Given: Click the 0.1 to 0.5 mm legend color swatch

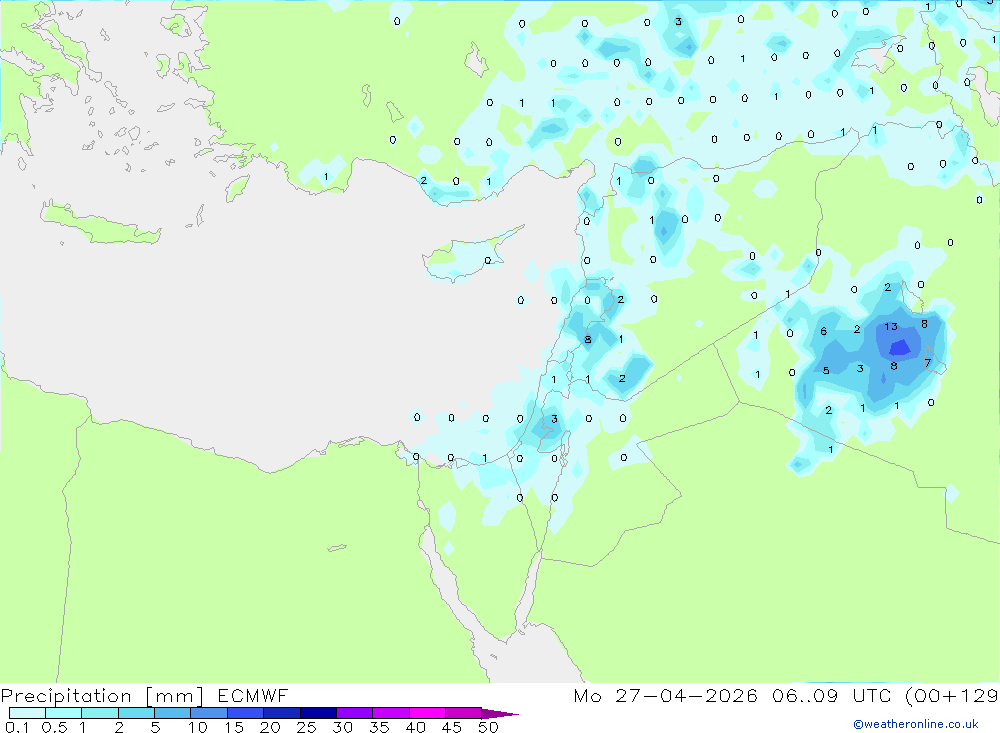Looking at the screenshot, I should 27,713.
